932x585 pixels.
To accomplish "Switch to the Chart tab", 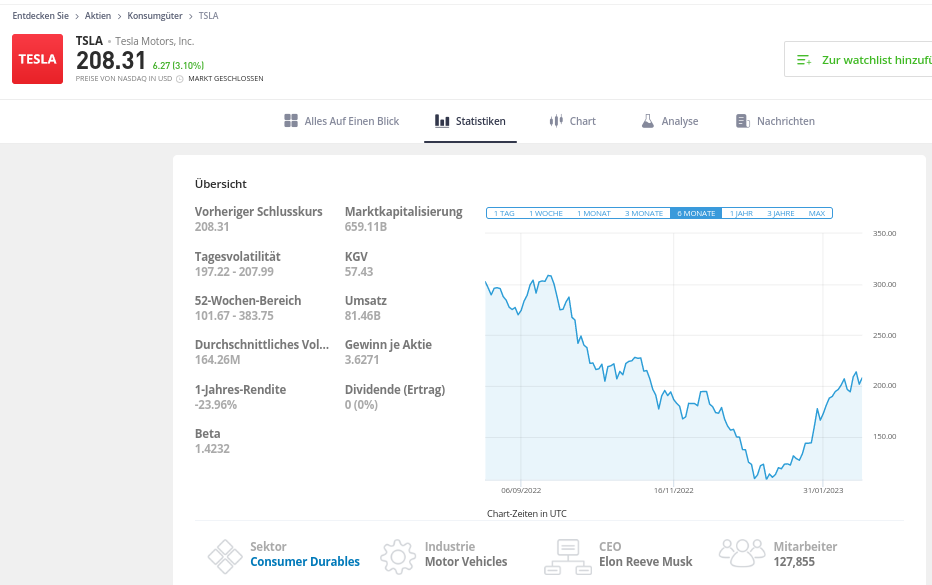I will coord(572,121).
